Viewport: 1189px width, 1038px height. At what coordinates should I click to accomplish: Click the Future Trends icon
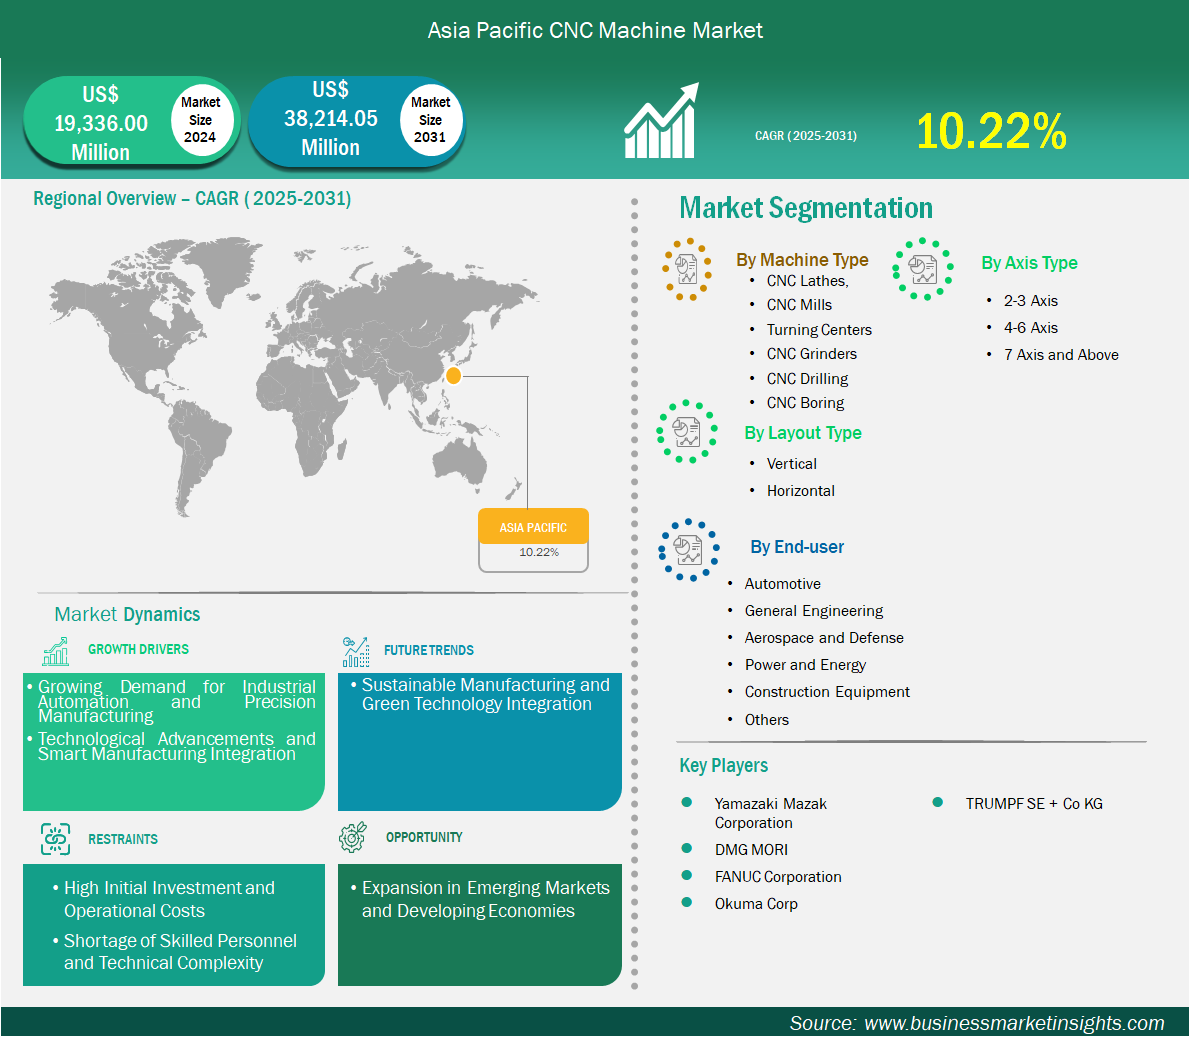tap(355, 652)
